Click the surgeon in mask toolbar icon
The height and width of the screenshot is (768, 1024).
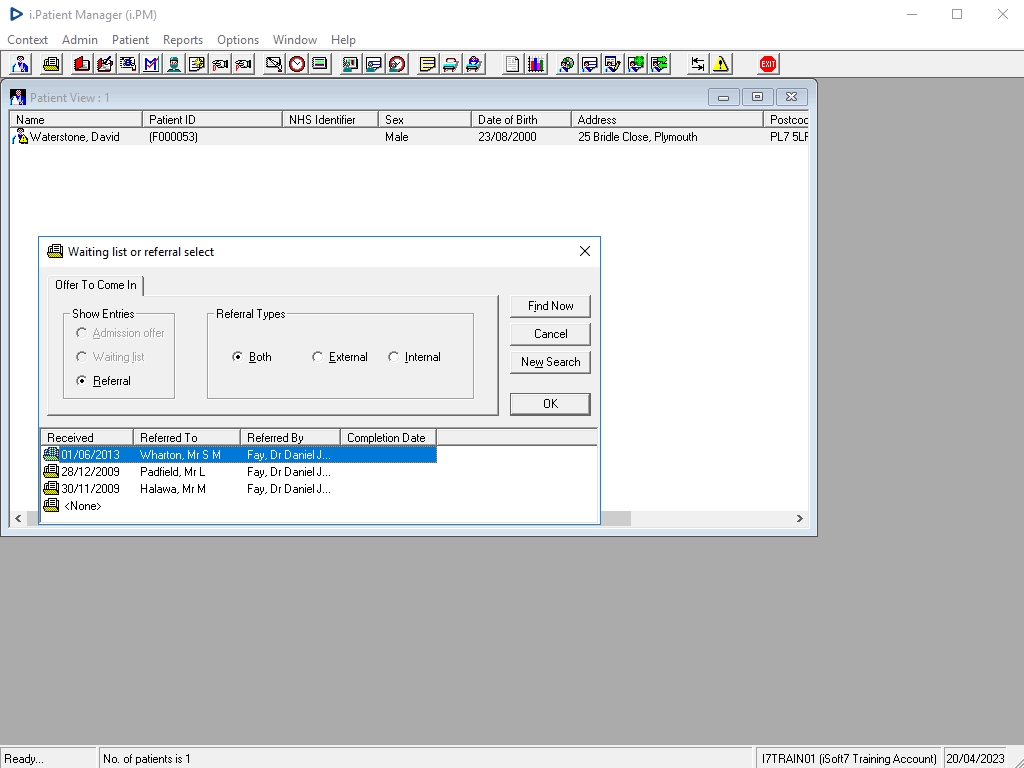(174, 64)
